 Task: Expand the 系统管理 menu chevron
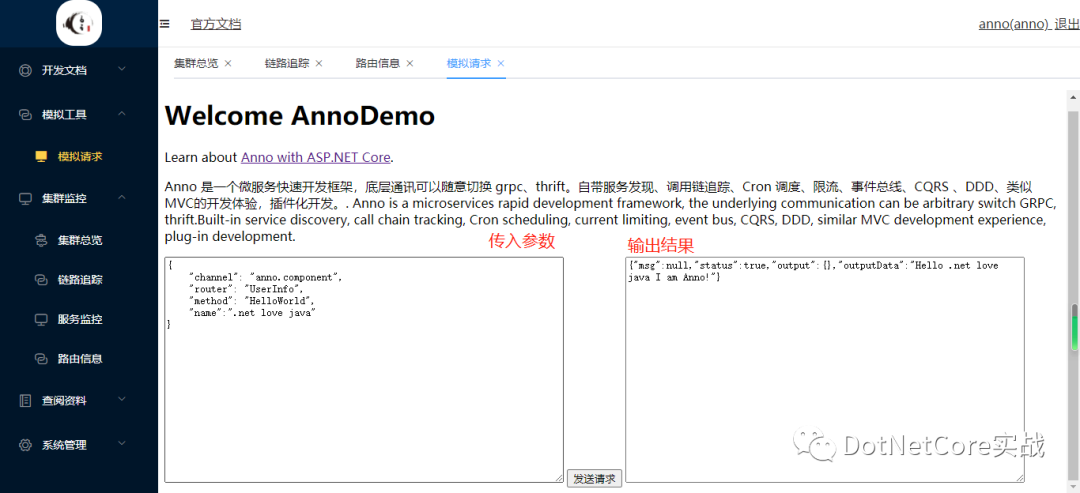122,444
